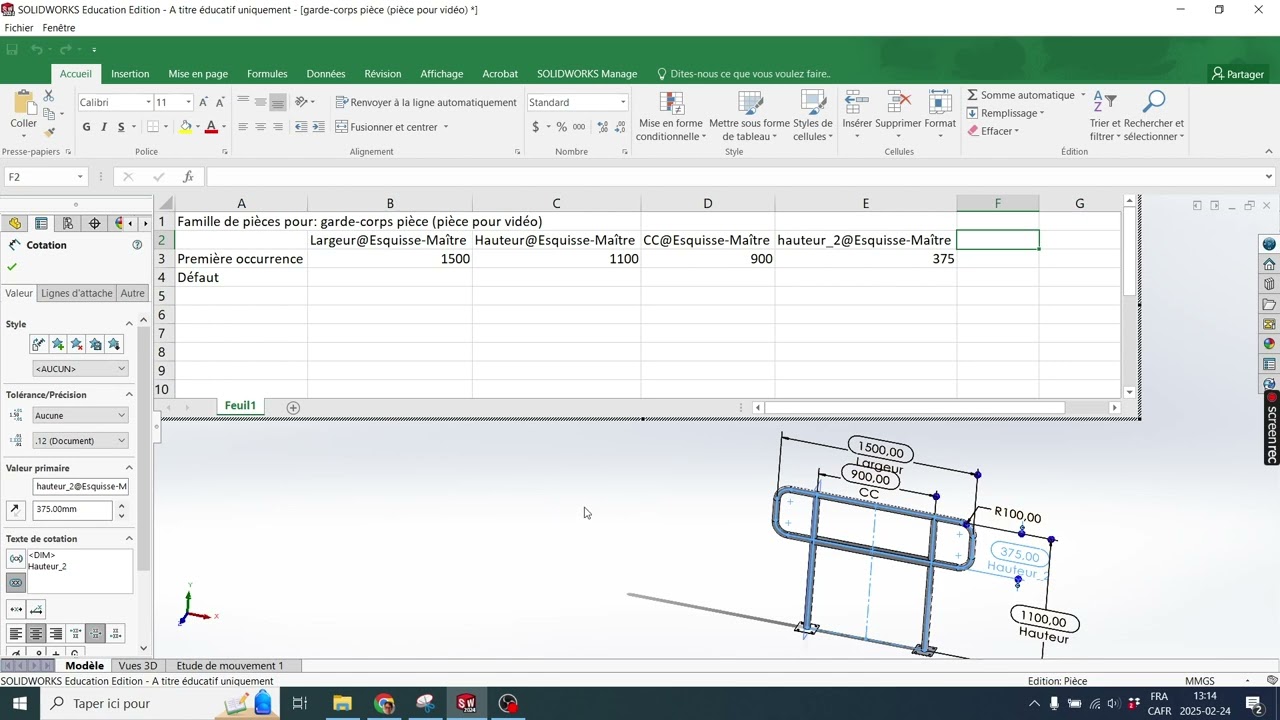Click the ConfigurationManager tab icon
This screenshot has width=1280, height=720.
tap(67, 223)
